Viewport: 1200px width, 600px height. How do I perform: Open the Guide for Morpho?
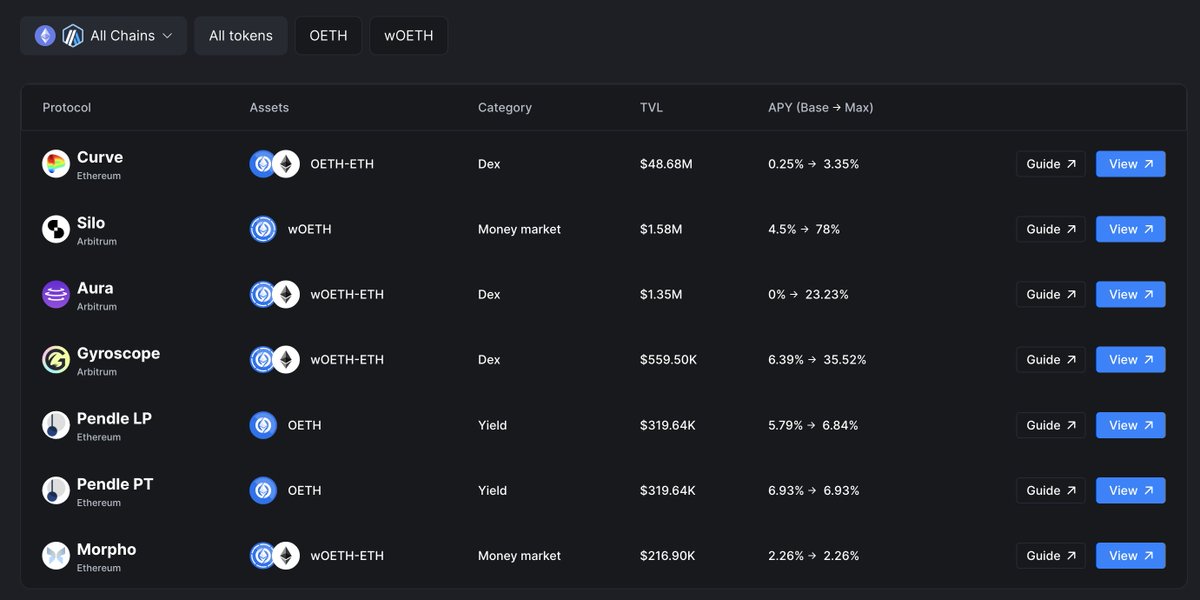pyautogui.click(x=1050, y=555)
